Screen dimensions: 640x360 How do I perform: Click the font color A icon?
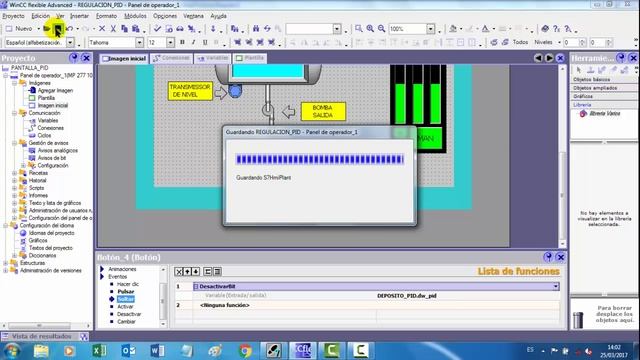[x=485, y=29]
